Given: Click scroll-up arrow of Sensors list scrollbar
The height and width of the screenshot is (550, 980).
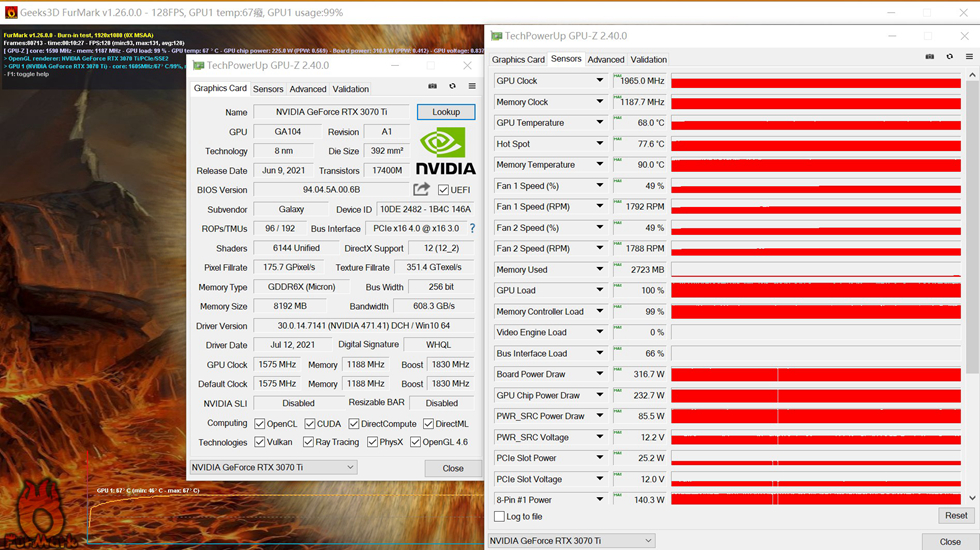Looking at the screenshot, I should point(972,74).
